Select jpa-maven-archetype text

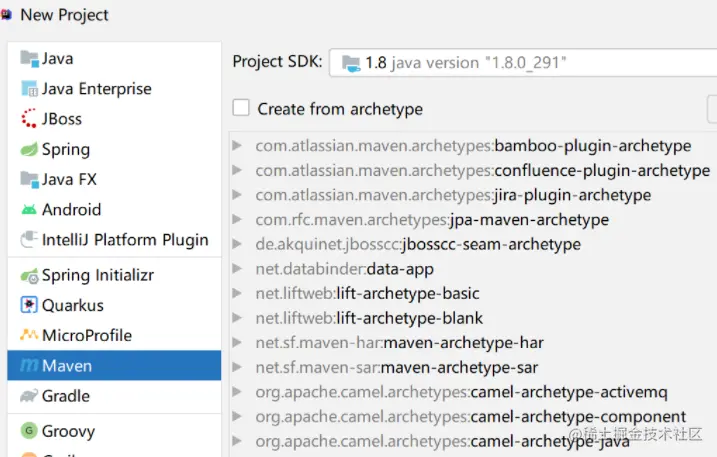(x=530, y=220)
